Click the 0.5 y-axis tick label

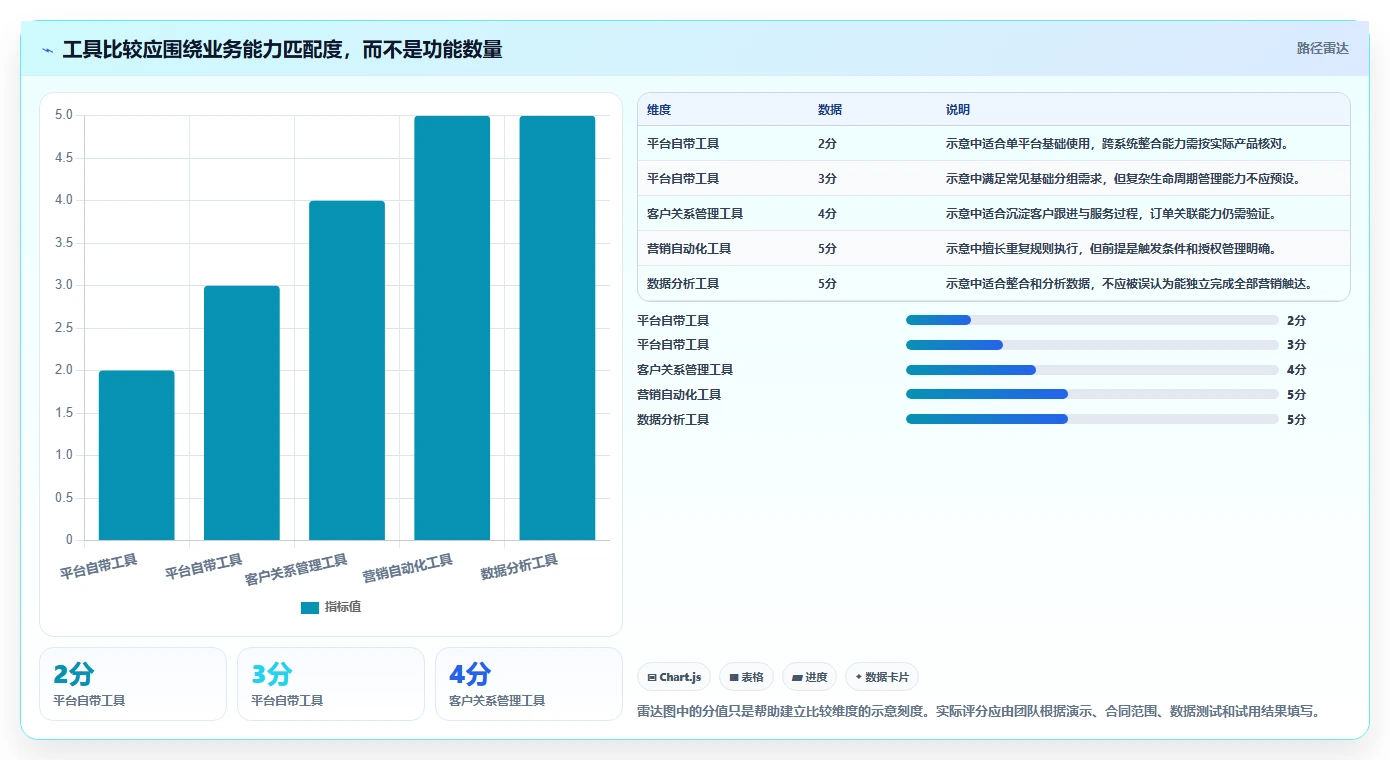pyautogui.click(x=64, y=498)
